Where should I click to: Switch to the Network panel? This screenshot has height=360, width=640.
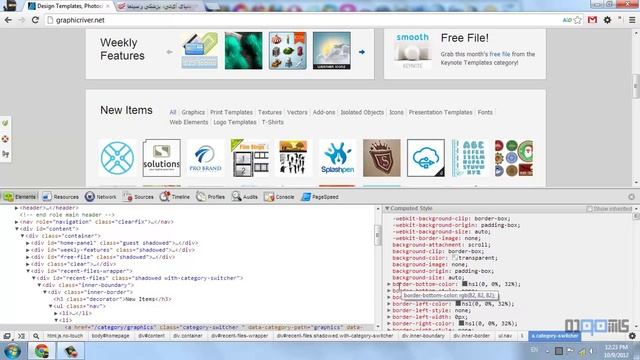tap(100, 197)
